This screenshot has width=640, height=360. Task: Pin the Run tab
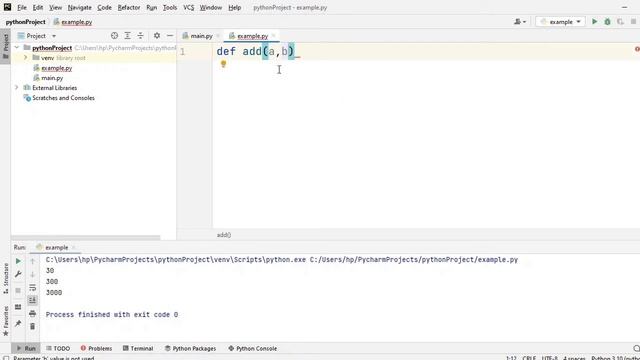[x=18, y=324]
